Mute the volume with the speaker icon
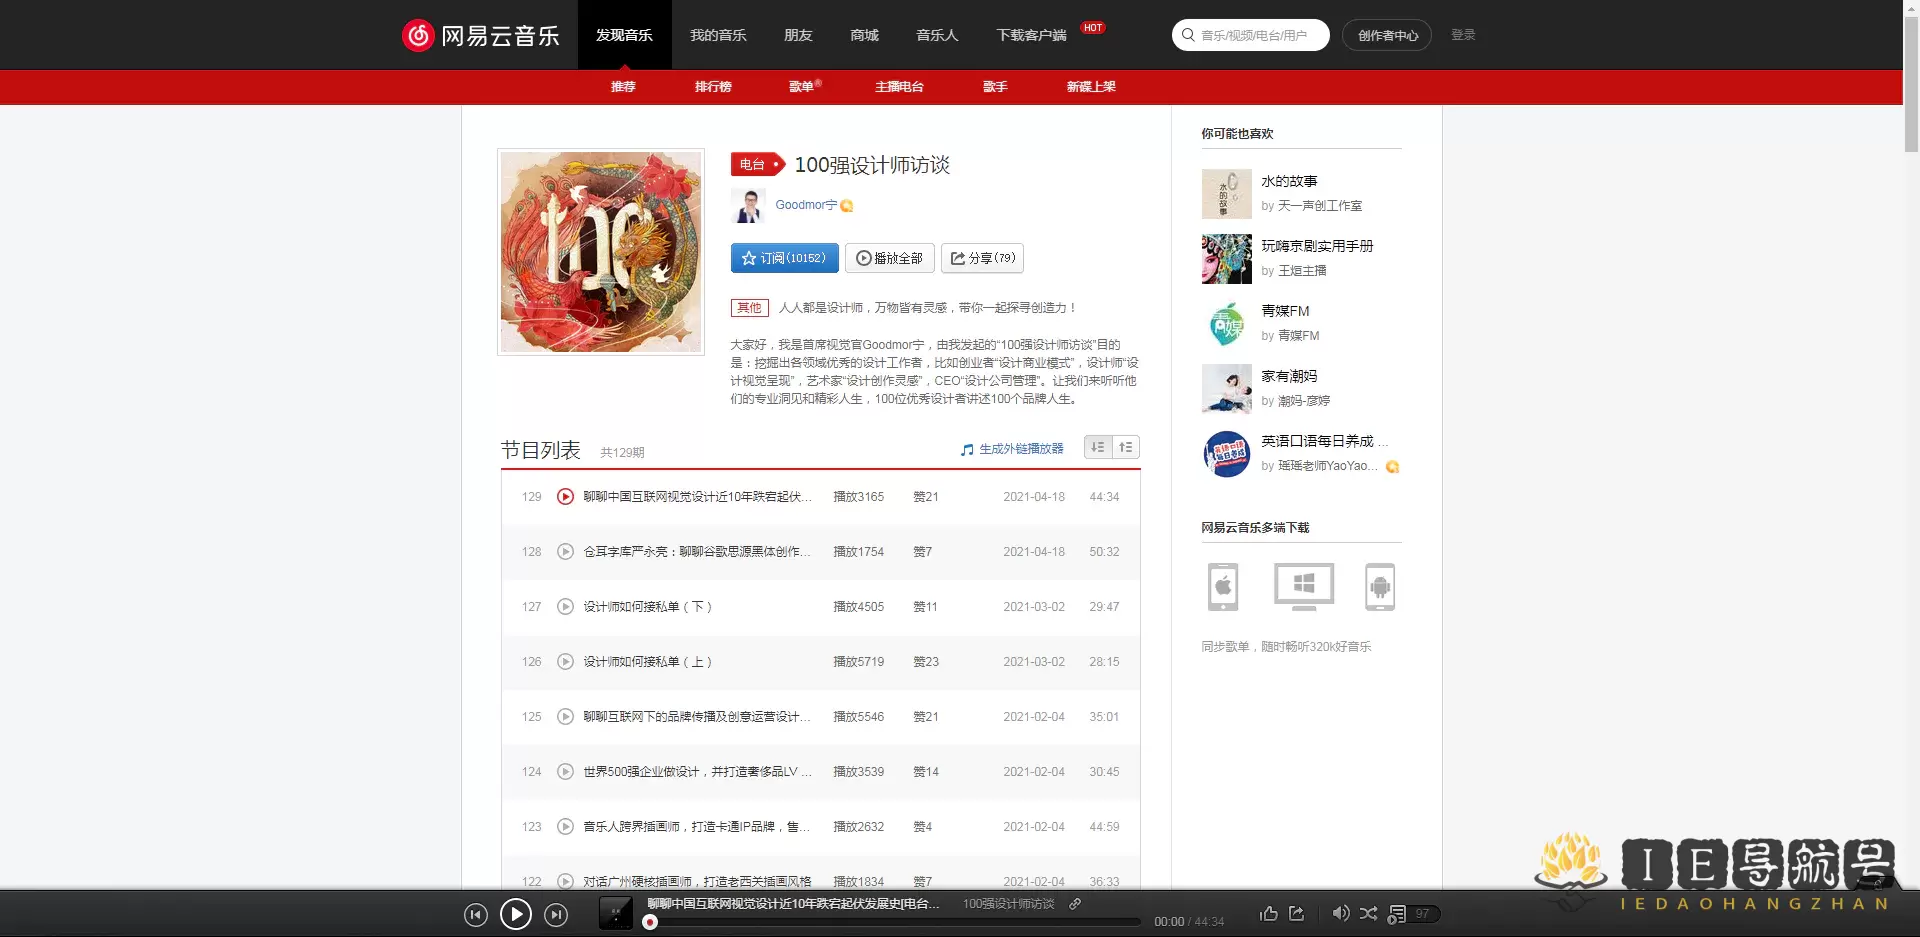Viewport: 1920px width, 937px height. (x=1341, y=914)
